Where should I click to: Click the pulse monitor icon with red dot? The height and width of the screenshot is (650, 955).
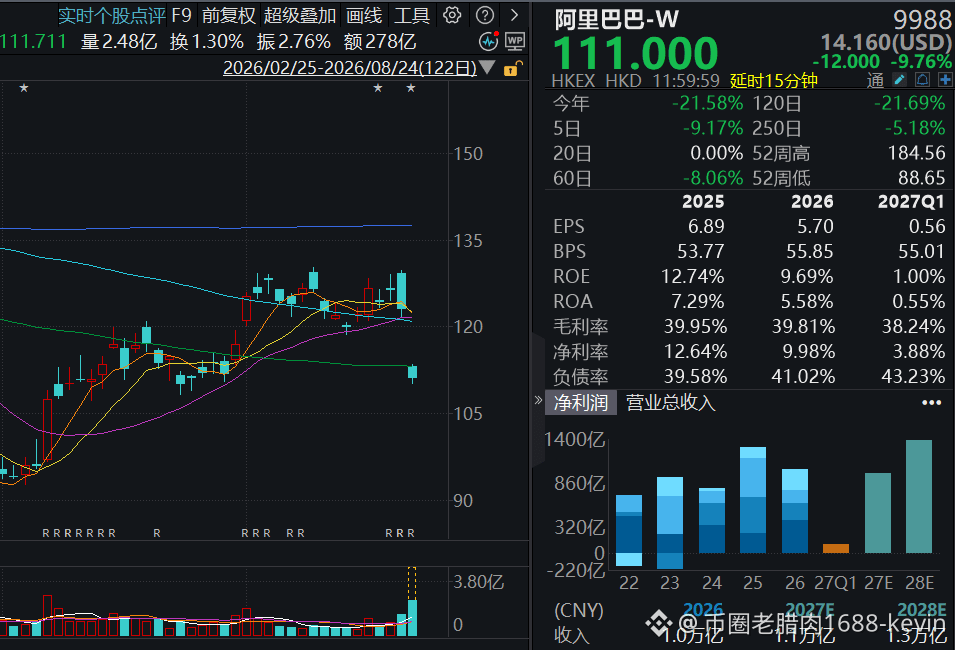pyautogui.click(x=489, y=41)
